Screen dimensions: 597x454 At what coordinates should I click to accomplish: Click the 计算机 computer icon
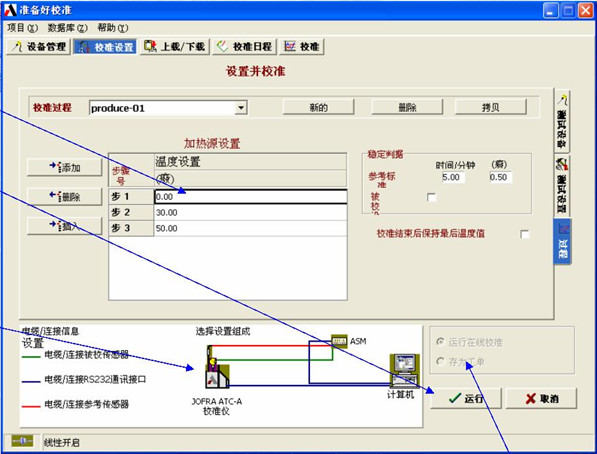click(404, 370)
